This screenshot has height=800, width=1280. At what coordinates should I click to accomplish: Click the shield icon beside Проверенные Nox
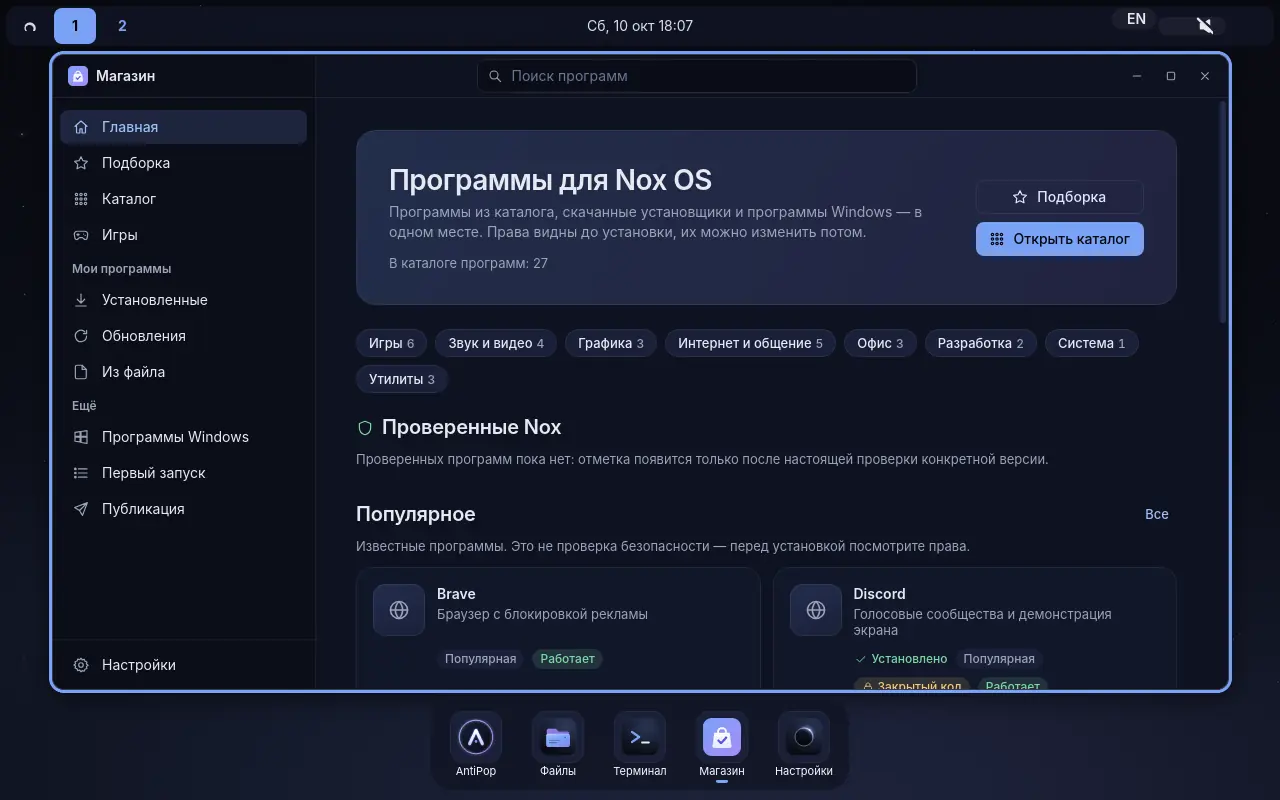click(x=365, y=428)
